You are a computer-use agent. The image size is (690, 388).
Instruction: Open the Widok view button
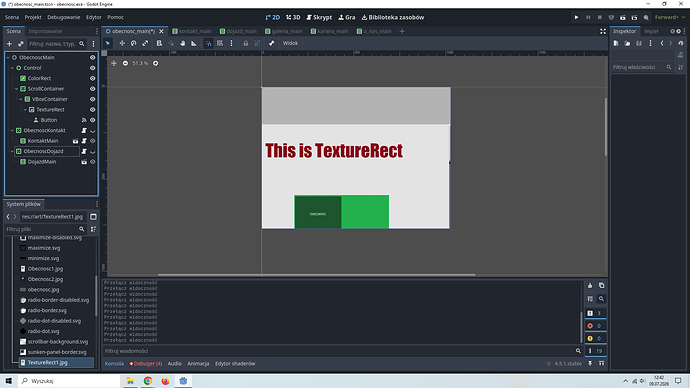click(x=290, y=43)
